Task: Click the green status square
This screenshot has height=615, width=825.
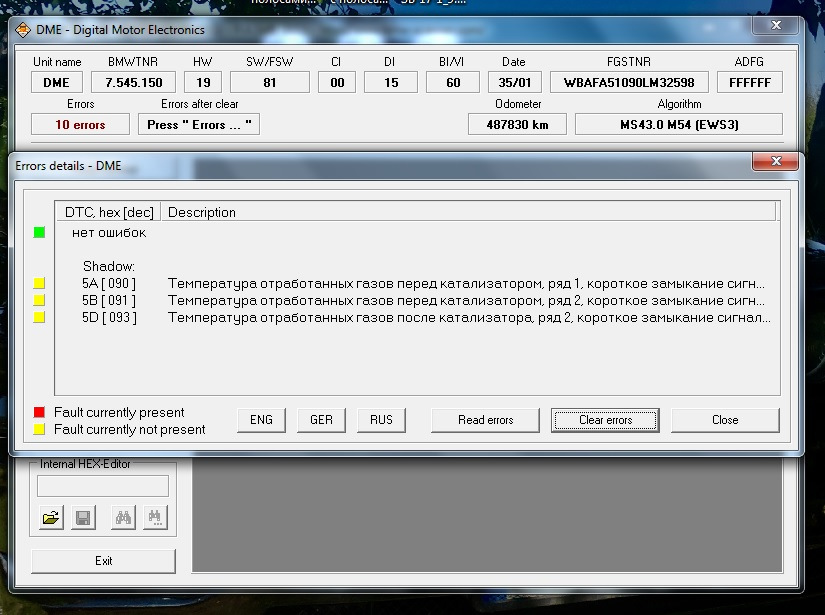Action: click(39, 233)
